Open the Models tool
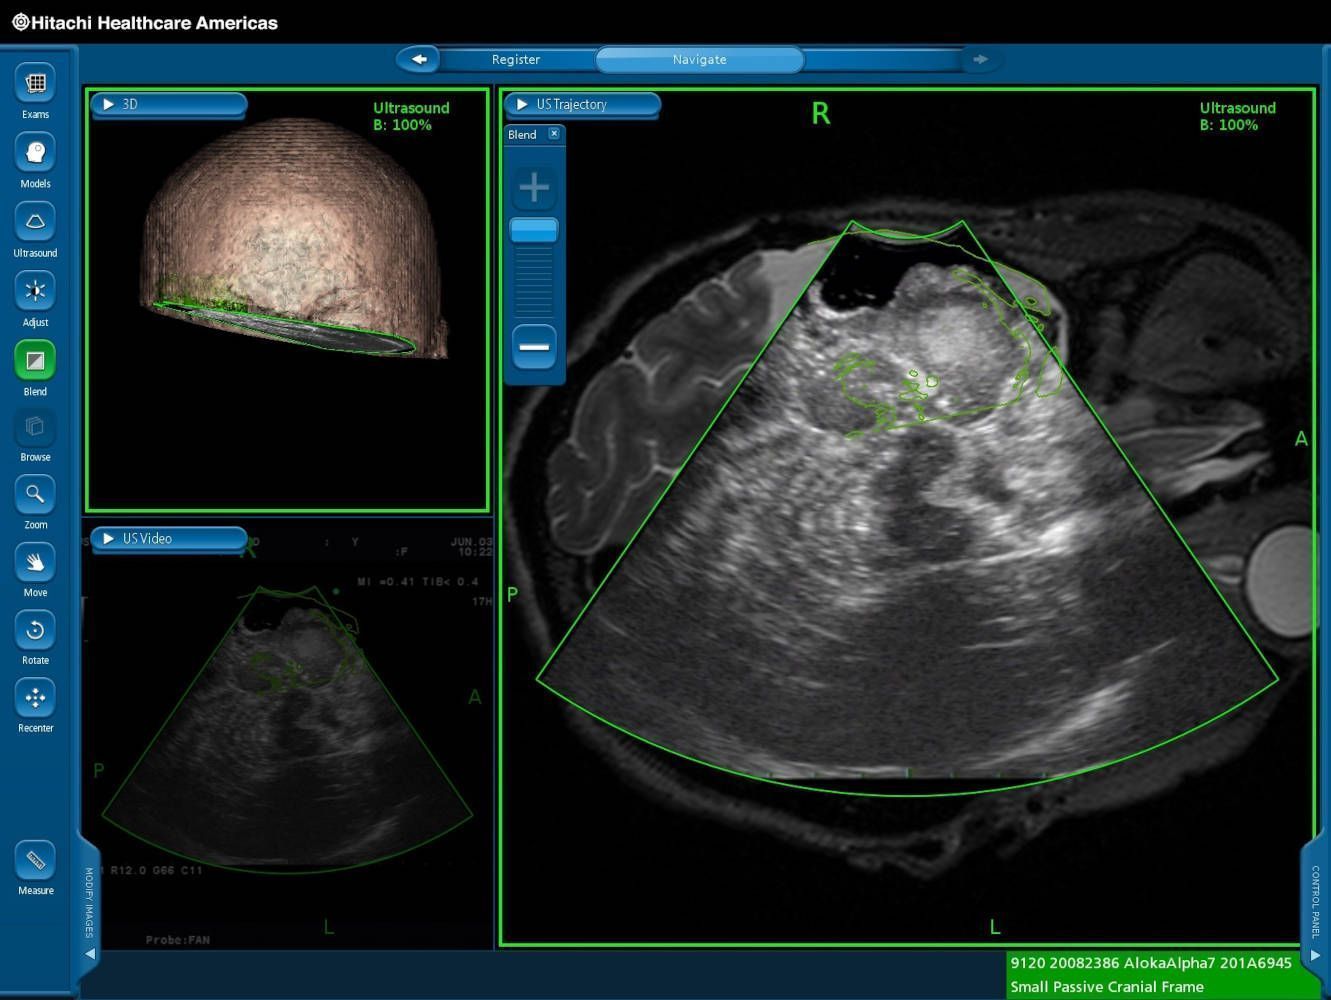 35,153
